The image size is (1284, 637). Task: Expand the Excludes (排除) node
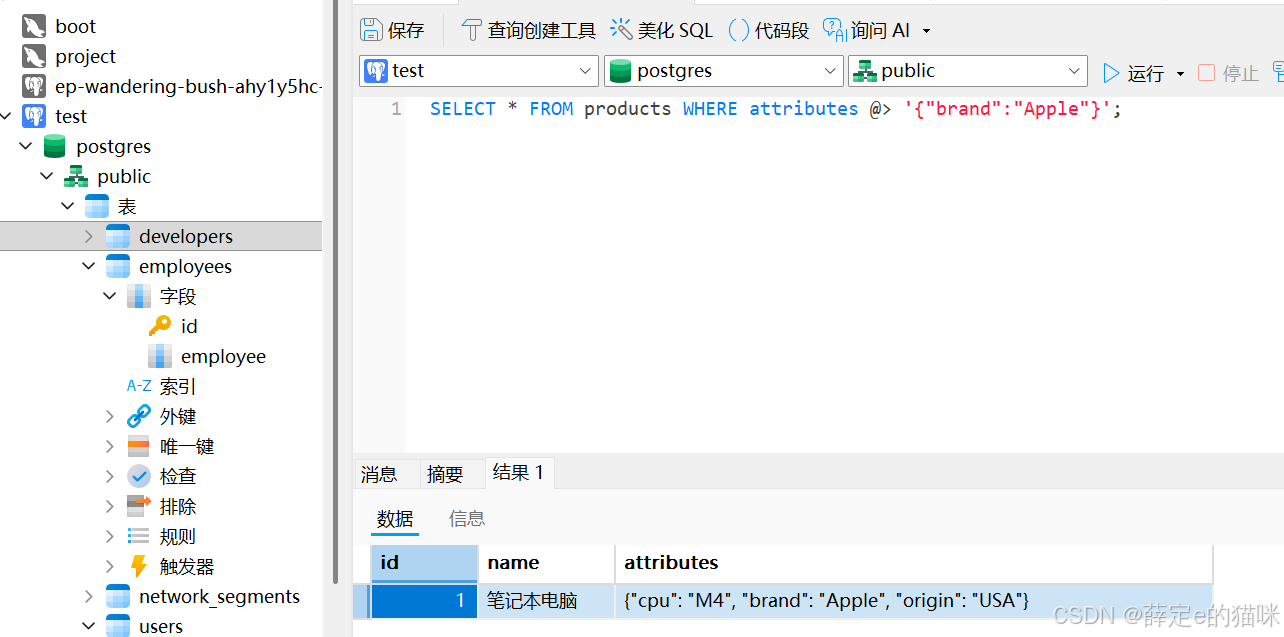(x=110, y=507)
